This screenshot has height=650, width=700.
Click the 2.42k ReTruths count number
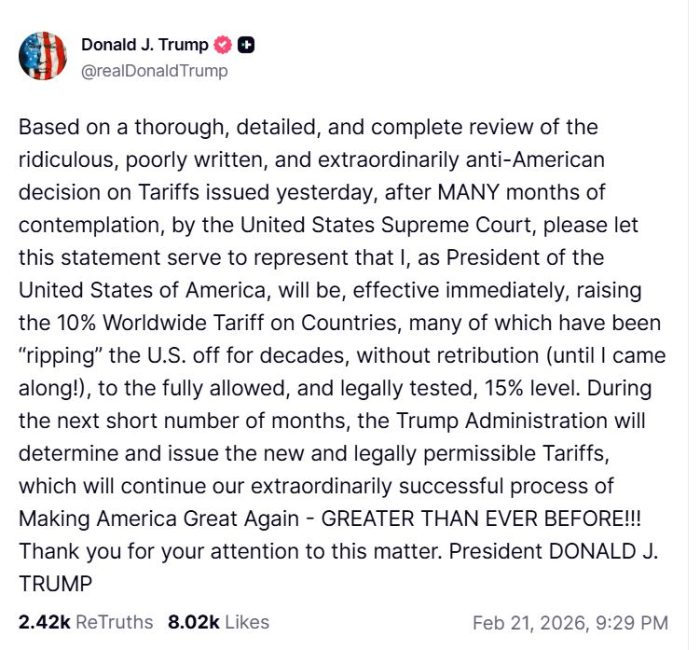pyautogui.click(x=44, y=622)
